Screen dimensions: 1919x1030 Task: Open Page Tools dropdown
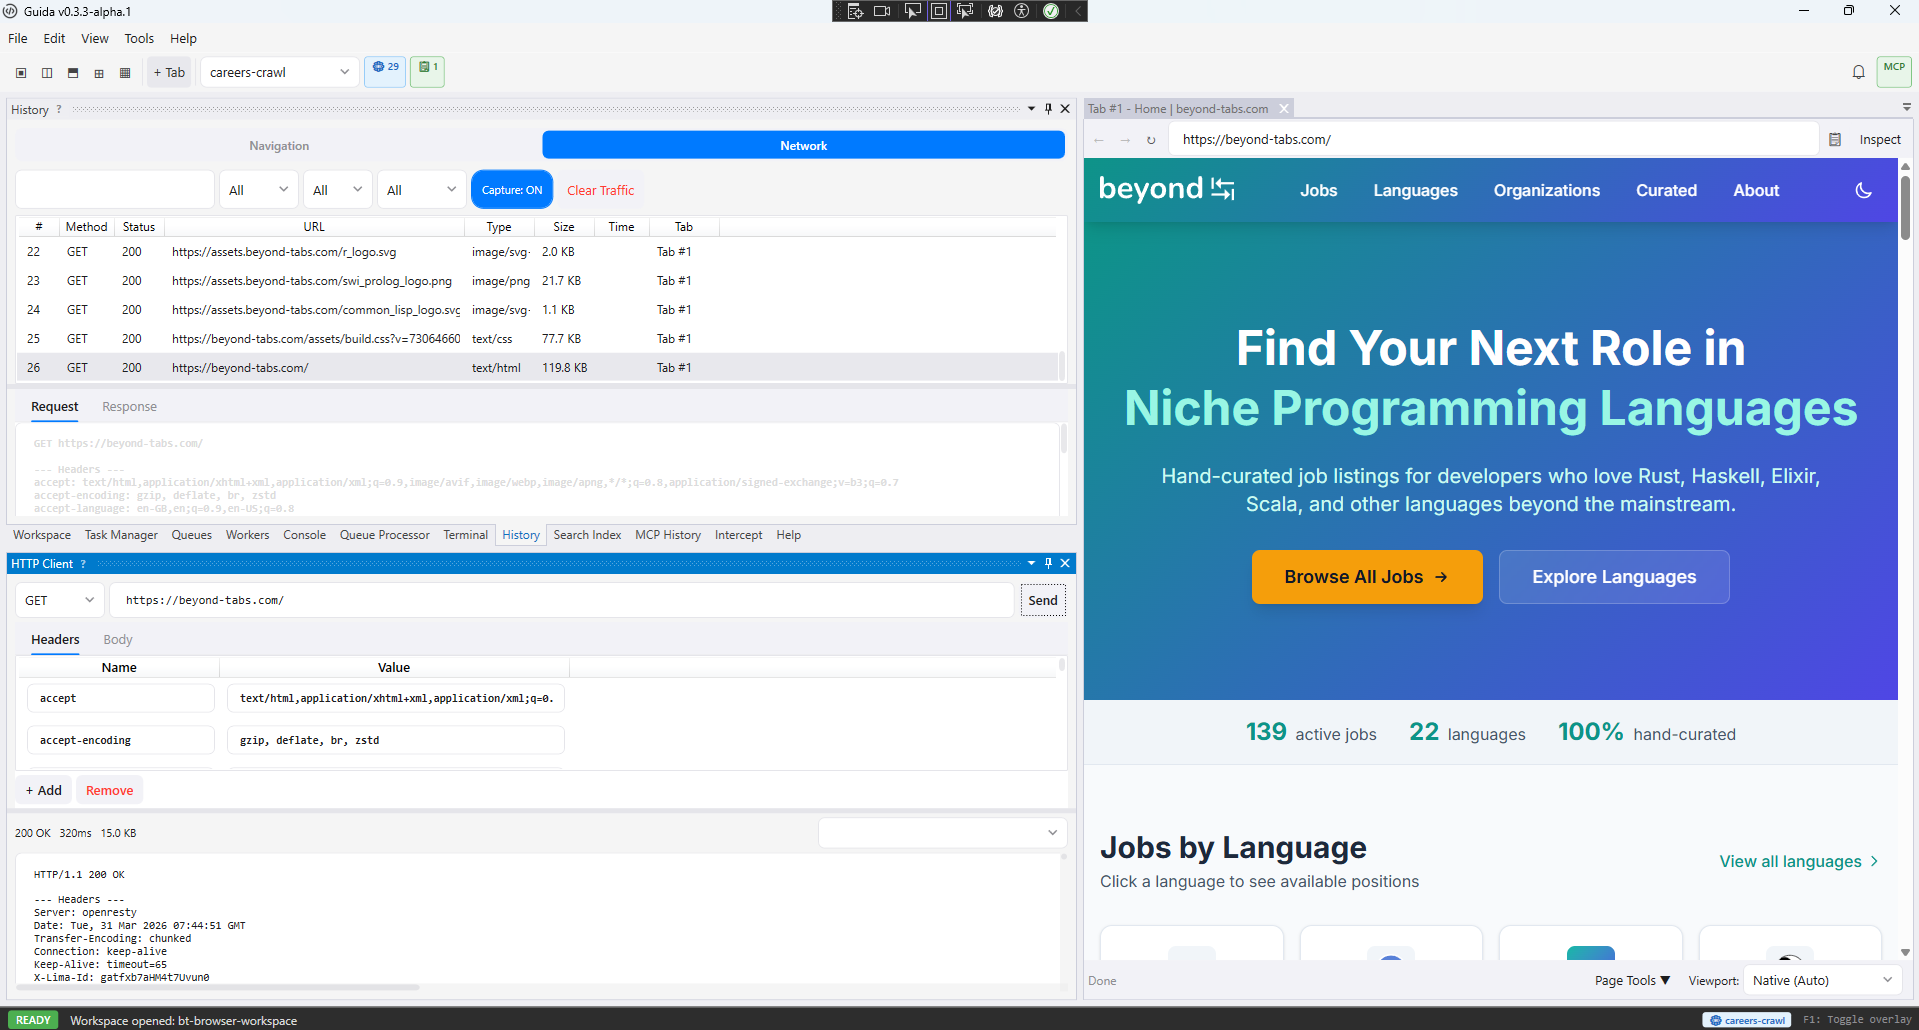click(x=1632, y=980)
